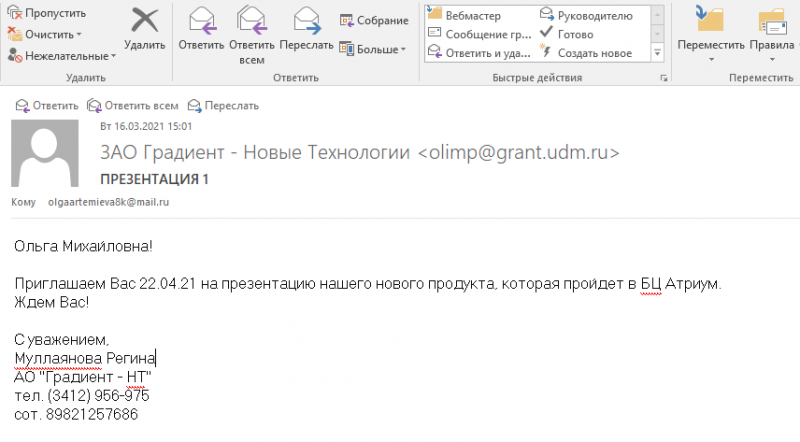Click the Forward (Переслать) ribbon icon
Viewport: 800px width, 442px height.
[x=307, y=20]
